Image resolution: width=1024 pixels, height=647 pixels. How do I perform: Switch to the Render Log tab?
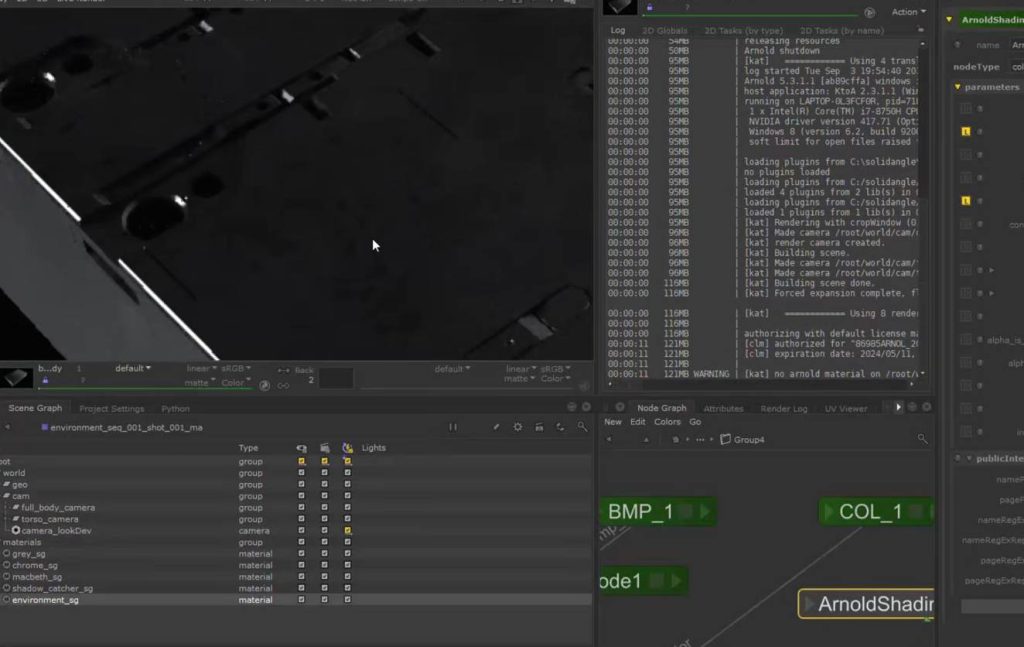point(783,408)
